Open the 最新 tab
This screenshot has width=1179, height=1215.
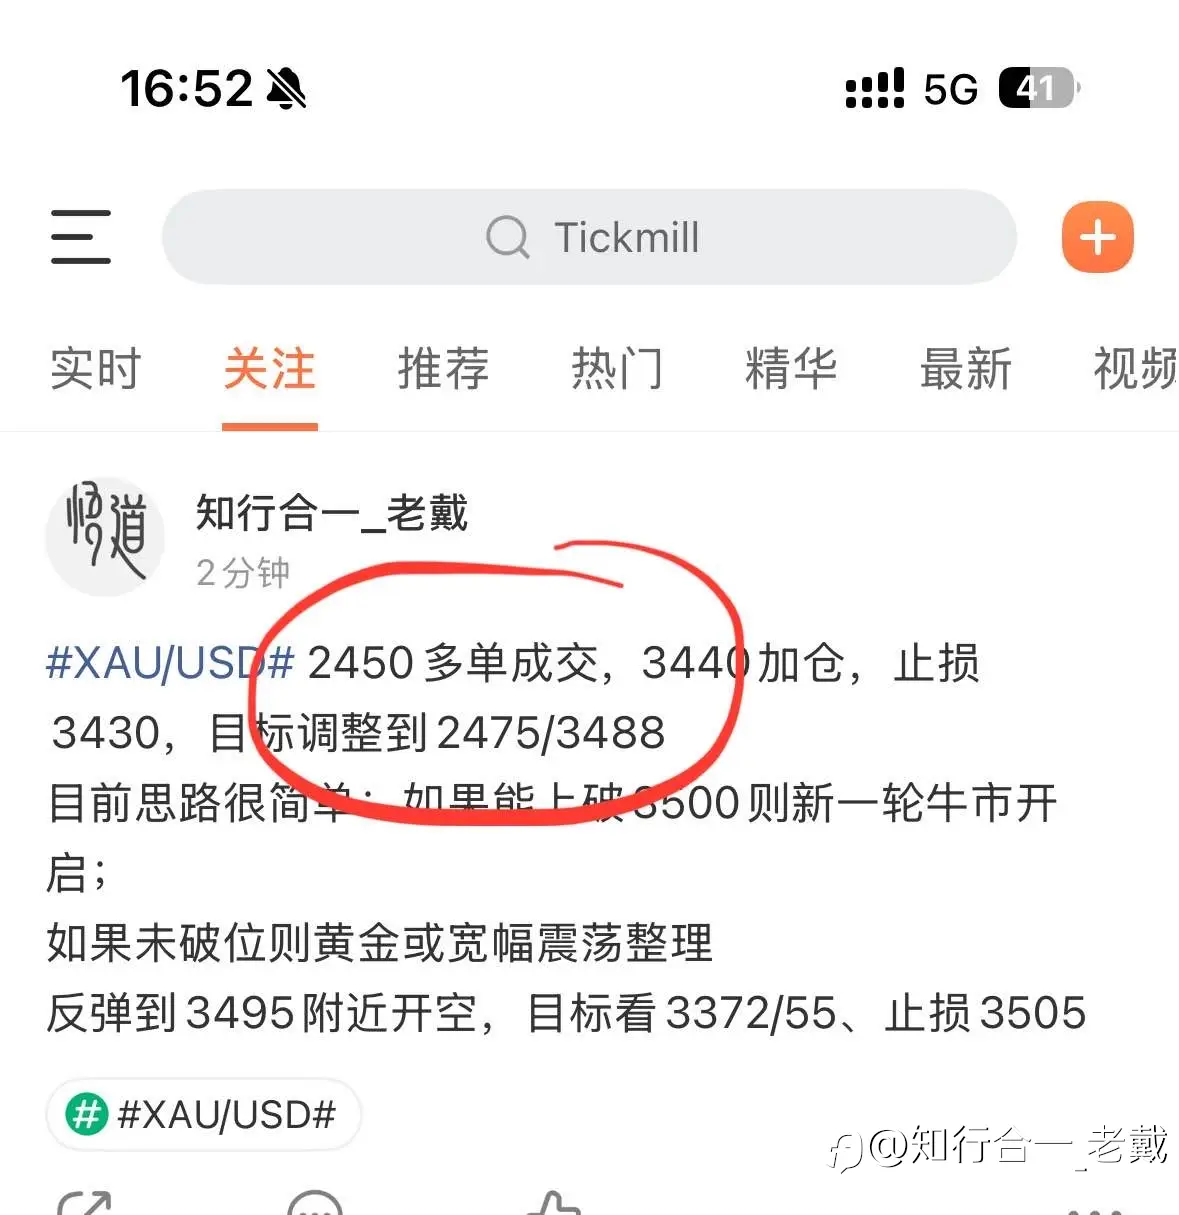[x=966, y=369]
